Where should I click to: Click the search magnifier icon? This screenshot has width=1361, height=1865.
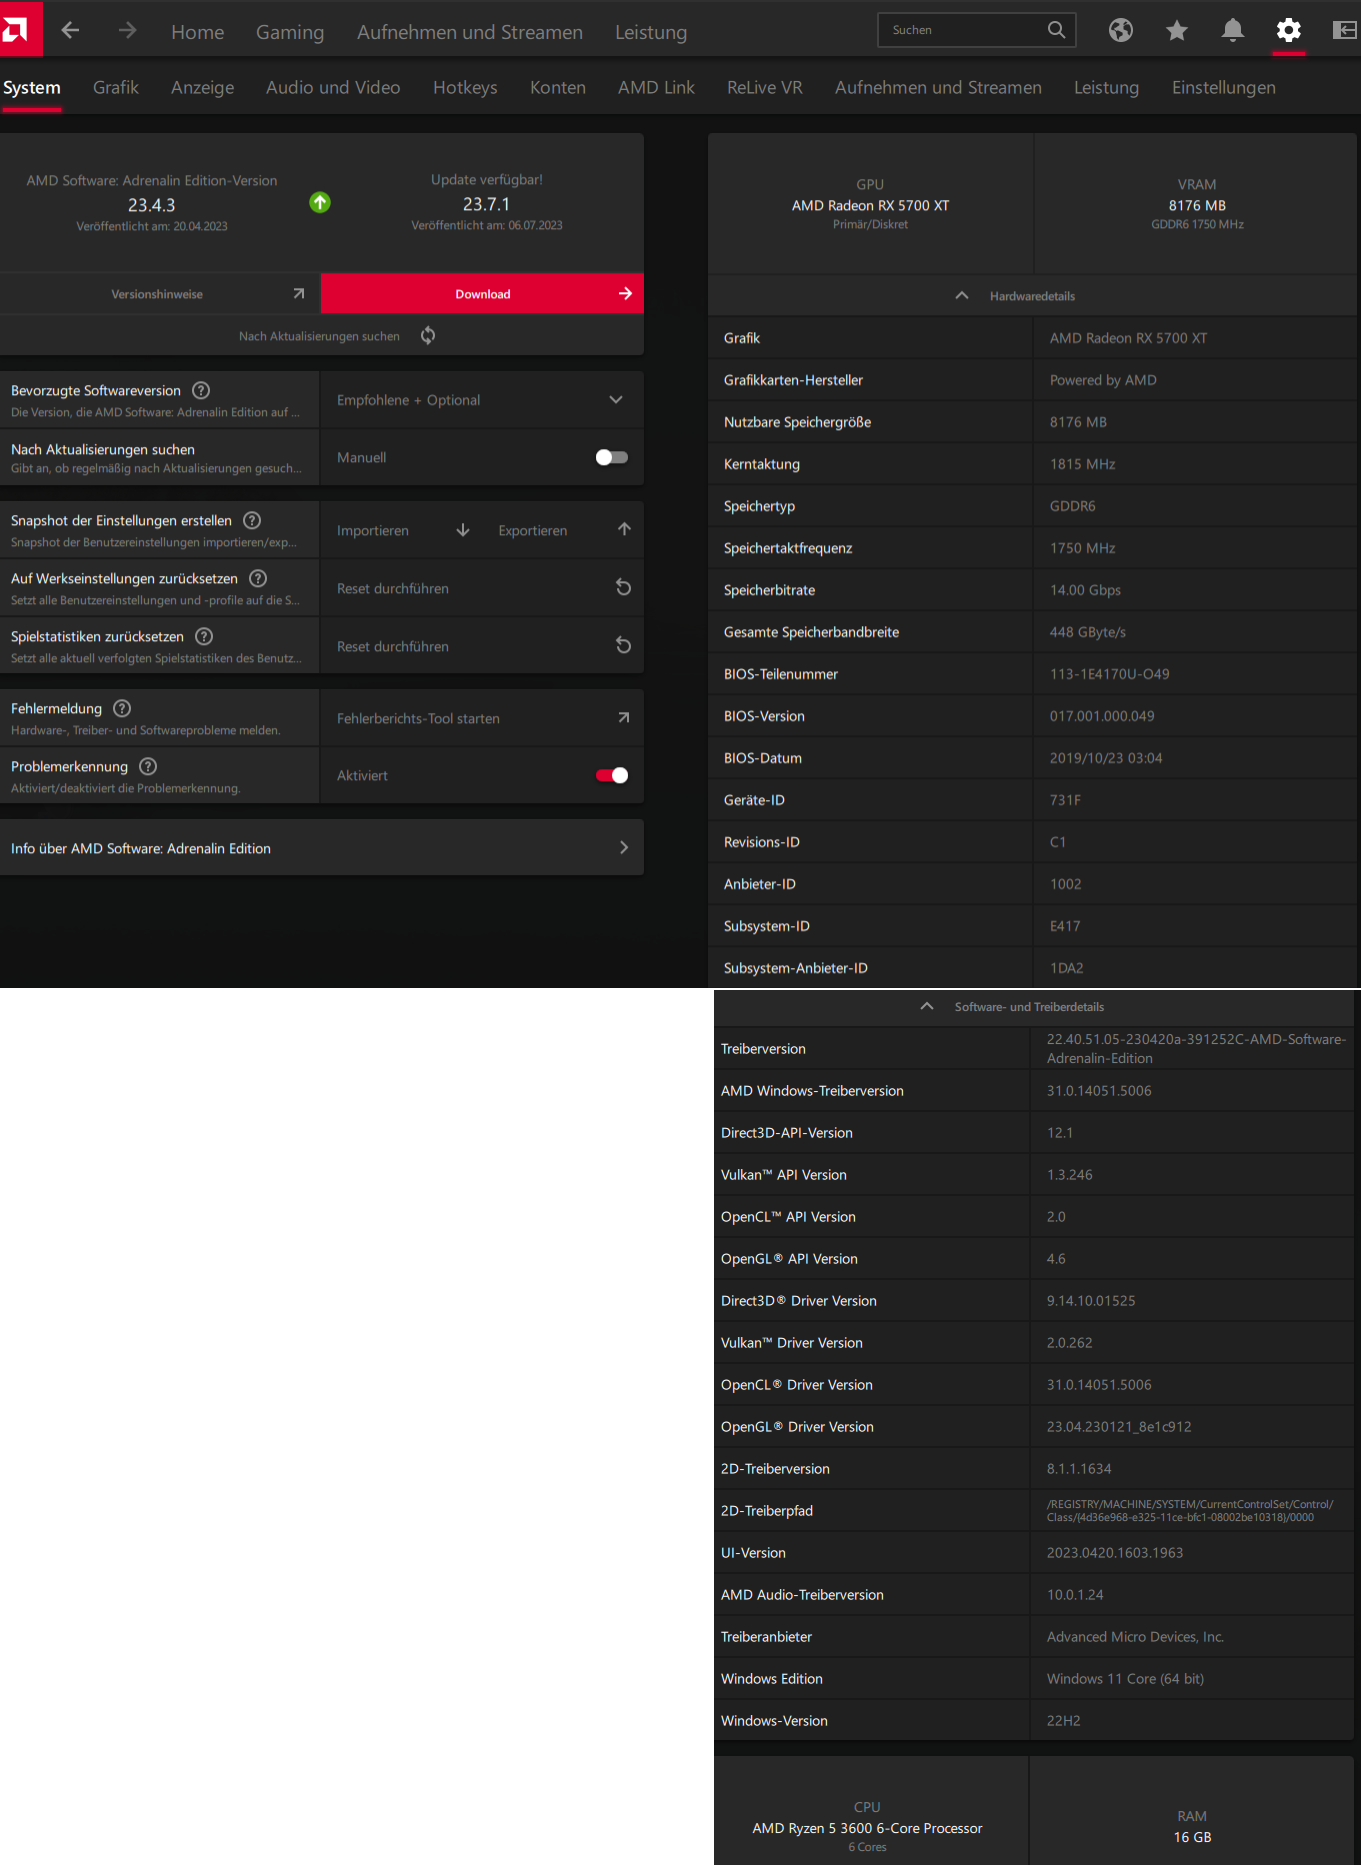(x=1056, y=30)
